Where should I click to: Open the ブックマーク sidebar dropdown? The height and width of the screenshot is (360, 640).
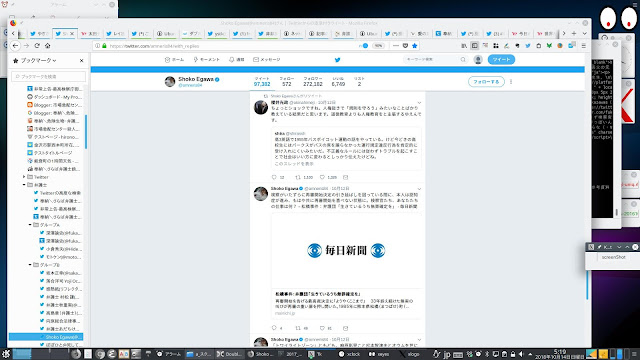38,60
